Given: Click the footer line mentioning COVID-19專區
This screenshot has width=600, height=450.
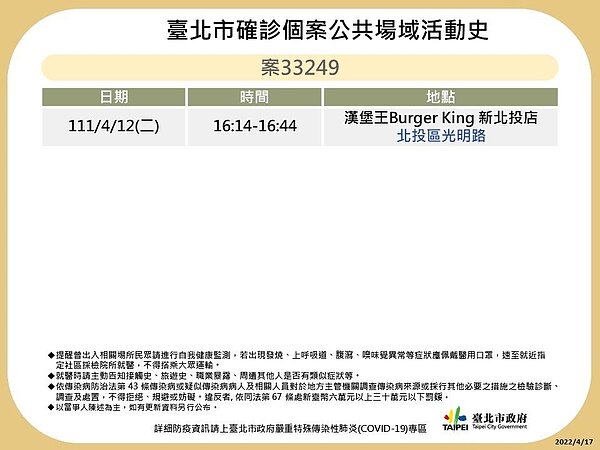Looking at the screenshot, I should click(x=290, y=429).
